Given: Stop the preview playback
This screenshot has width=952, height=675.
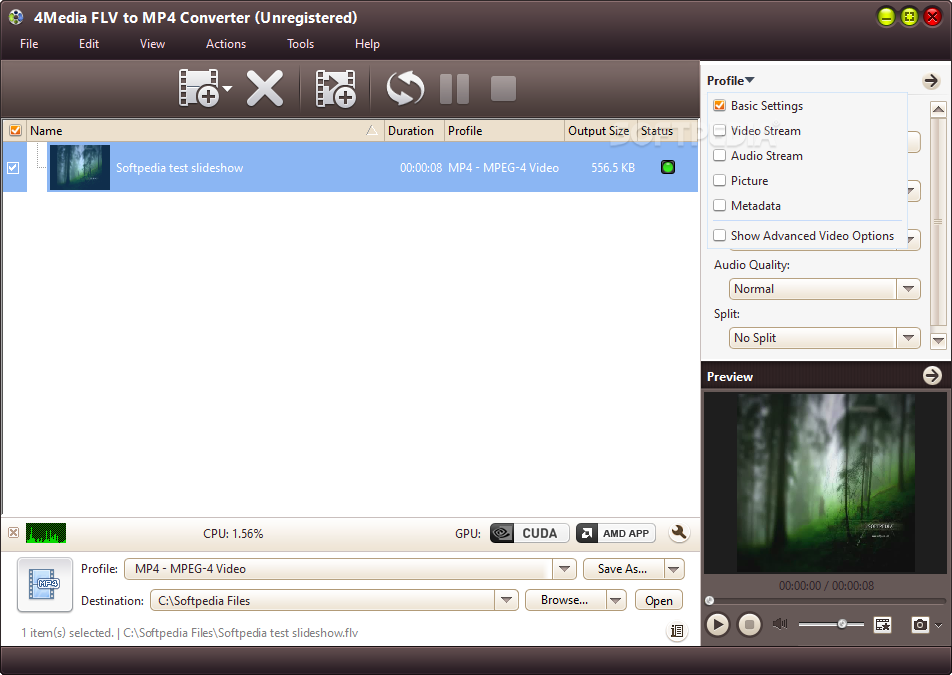Looking at the screenshot, I should coord(749,624).
